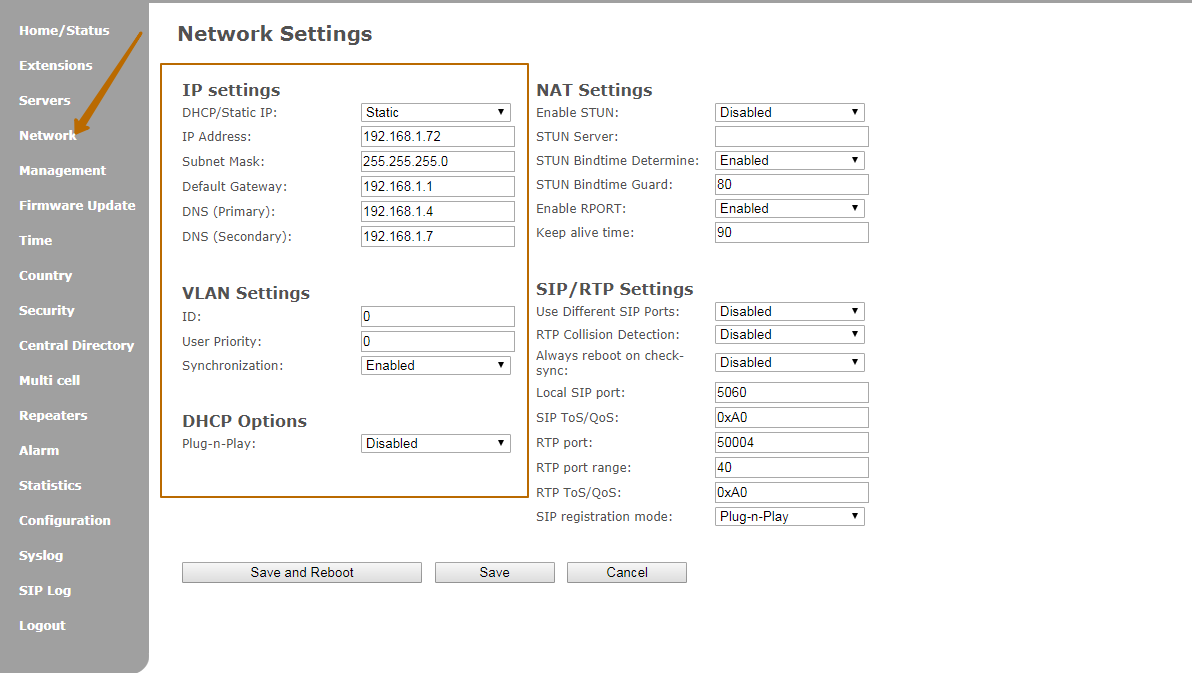This screenshot has height=692, width=1192.
Task: Click Logout in the sidebar
Action: pos(42,625)
